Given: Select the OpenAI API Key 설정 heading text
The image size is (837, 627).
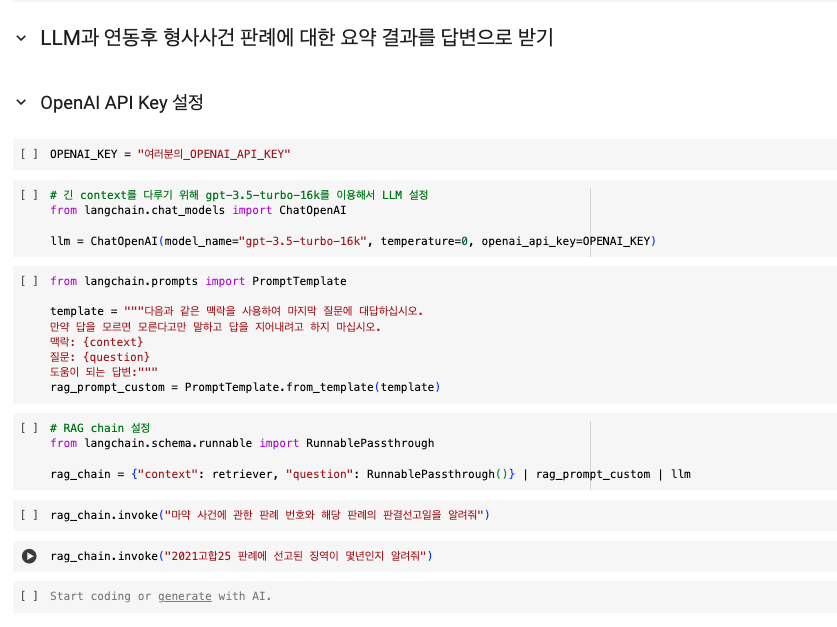Looking at the screenshot, I should (x=122, y=102).
